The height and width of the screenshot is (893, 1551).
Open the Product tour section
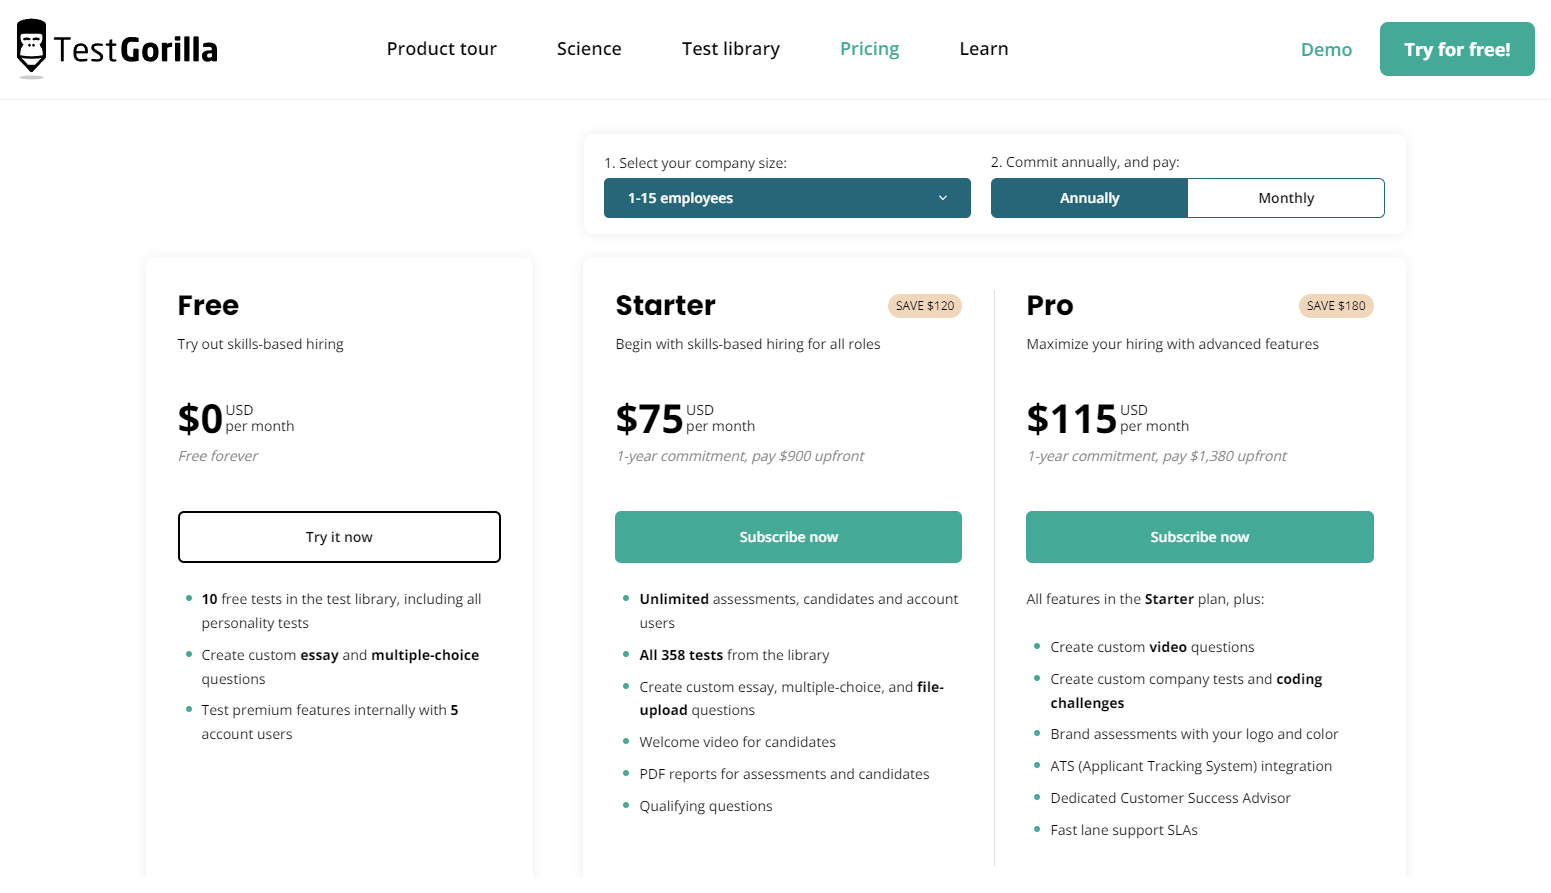(441, 48)
